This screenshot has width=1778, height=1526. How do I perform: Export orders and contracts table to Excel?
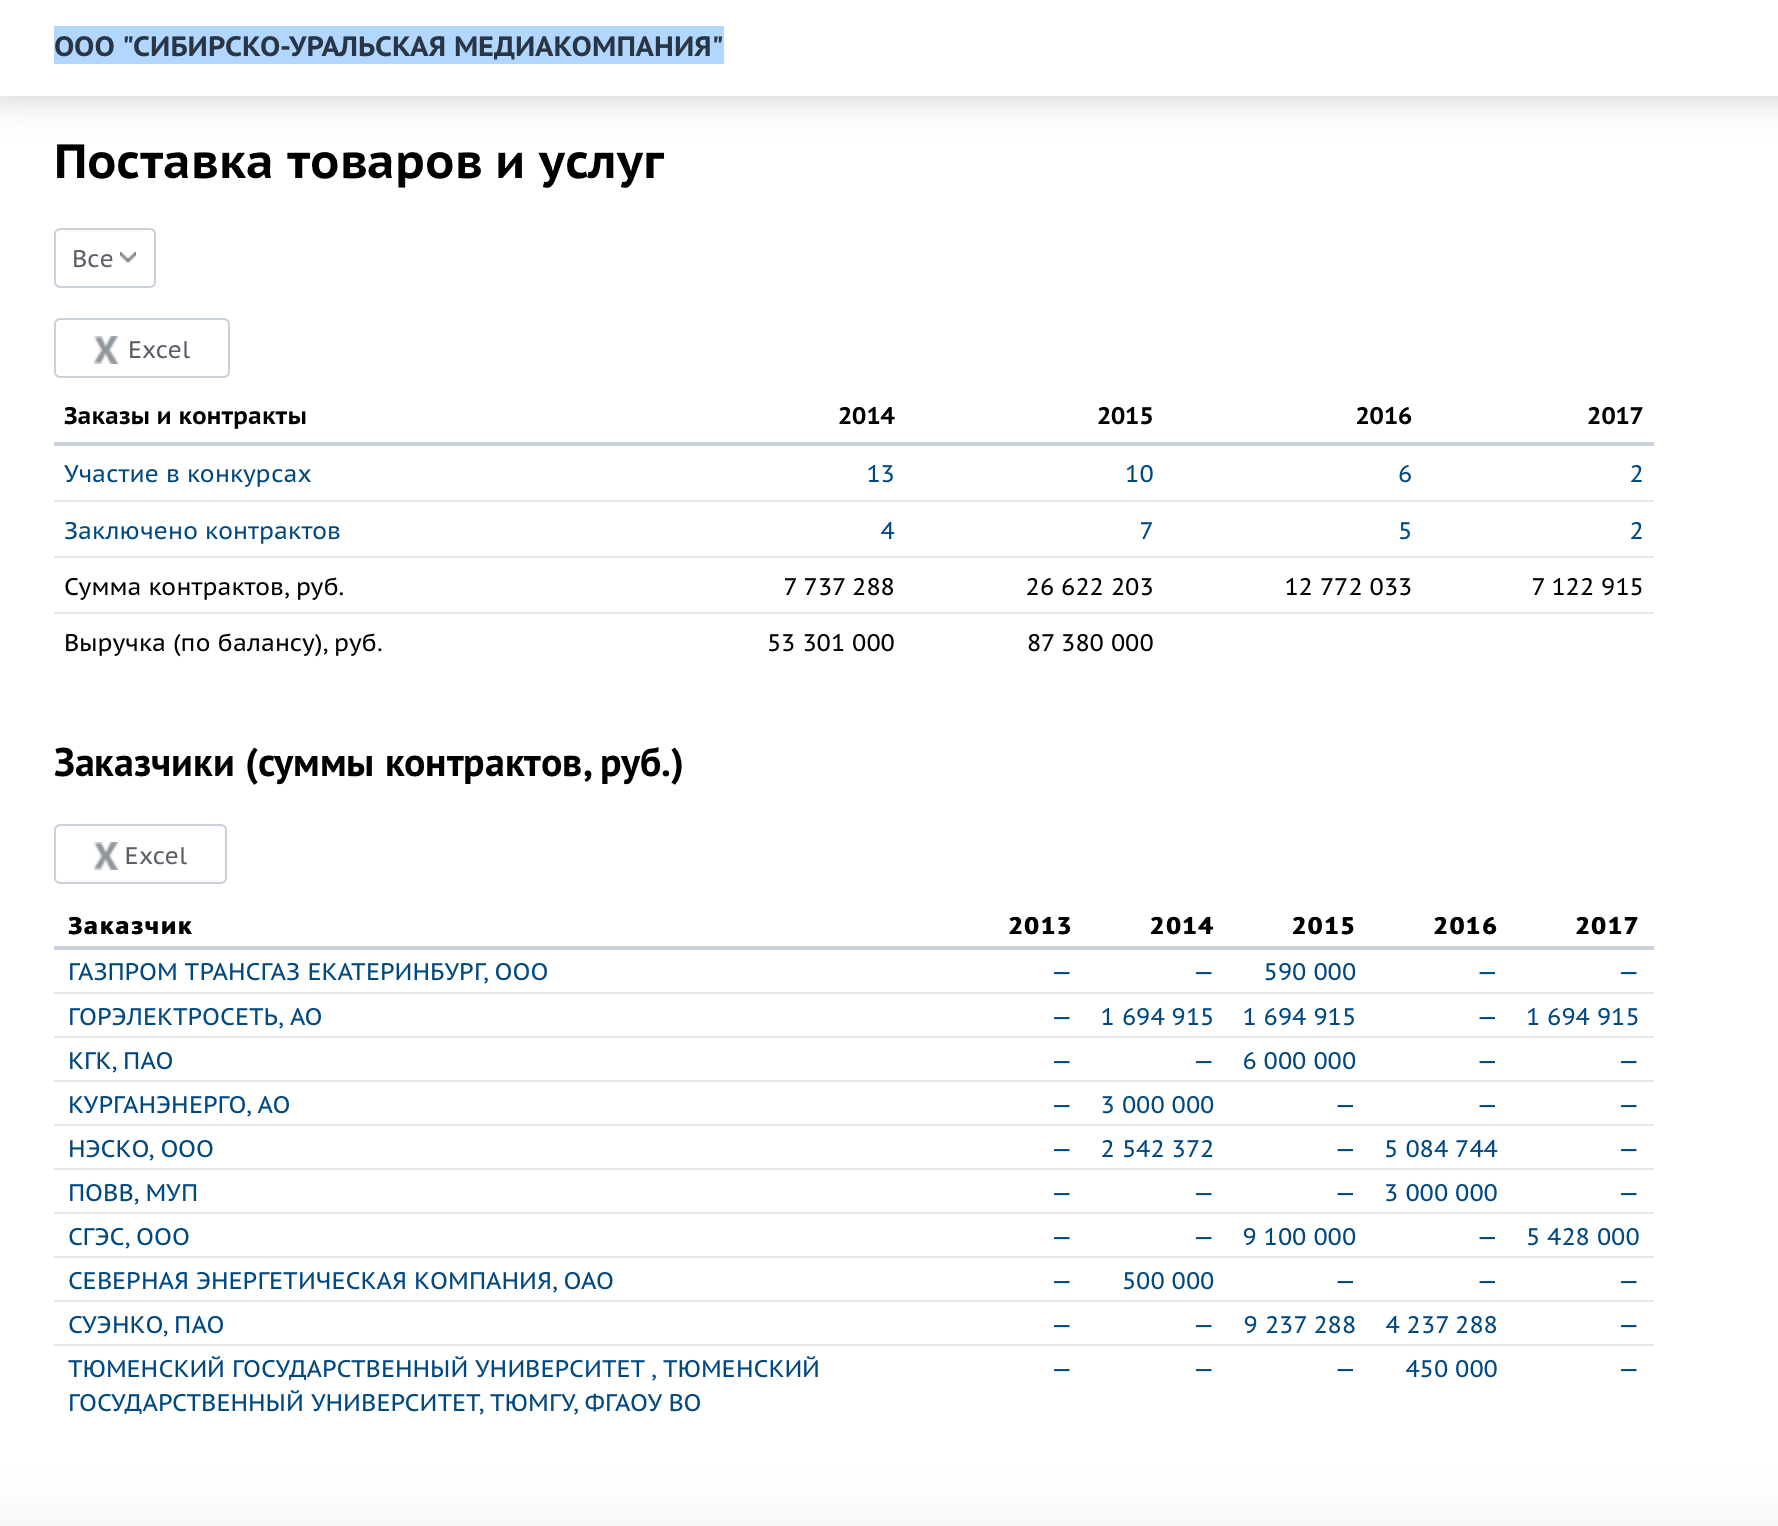pyautogui.click(x=142, y=349)
